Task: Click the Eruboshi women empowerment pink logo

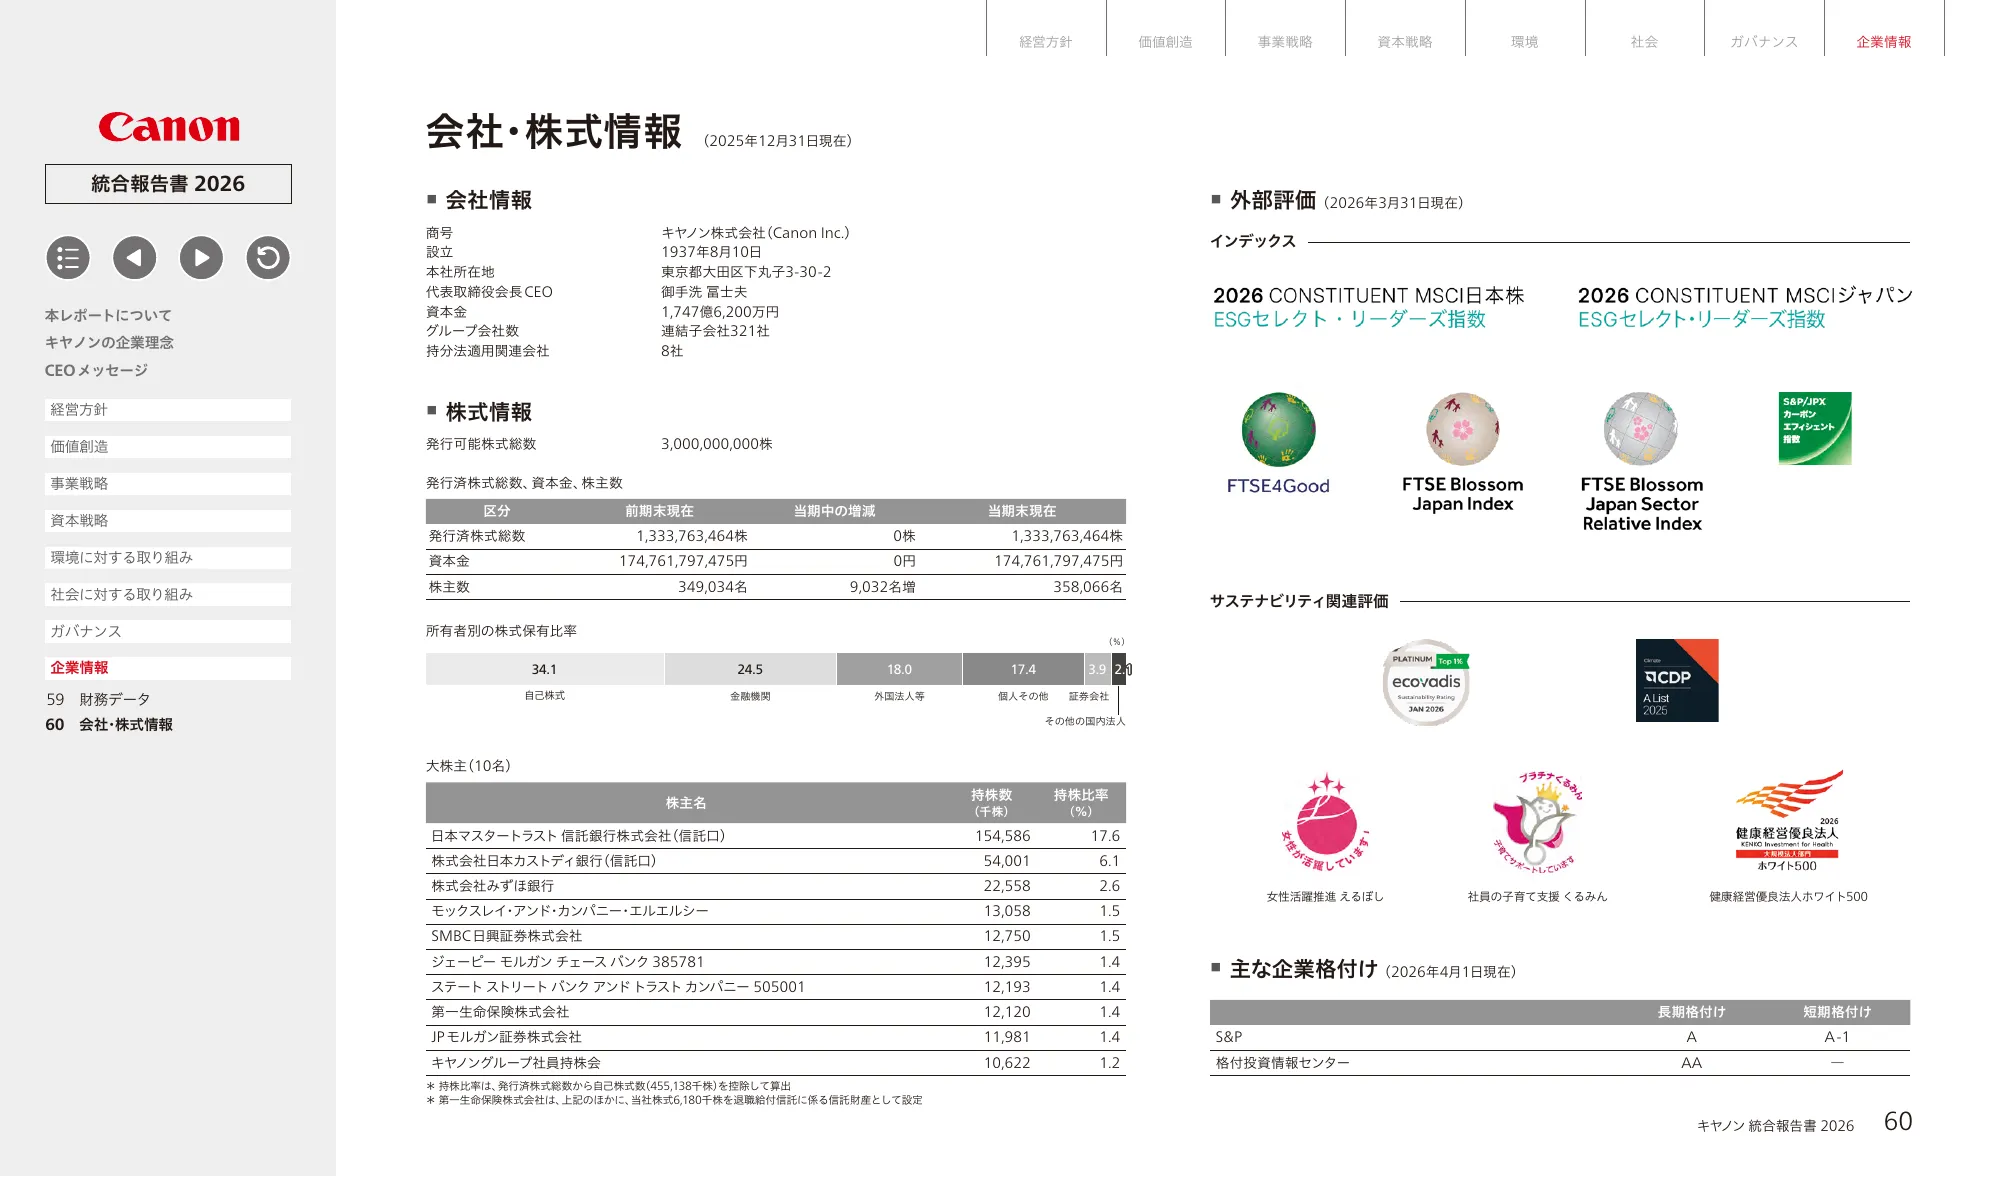Action: pos(1326,822)
